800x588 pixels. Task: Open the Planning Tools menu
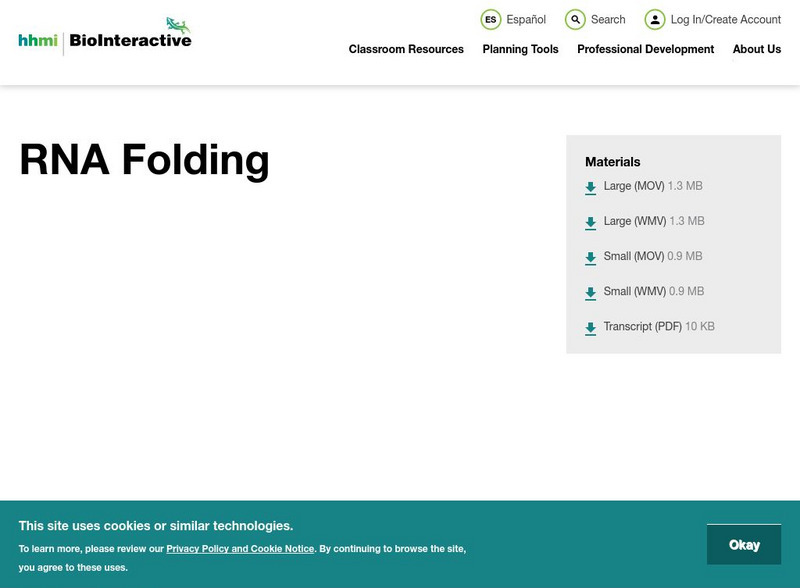click(x=519, y=49)
